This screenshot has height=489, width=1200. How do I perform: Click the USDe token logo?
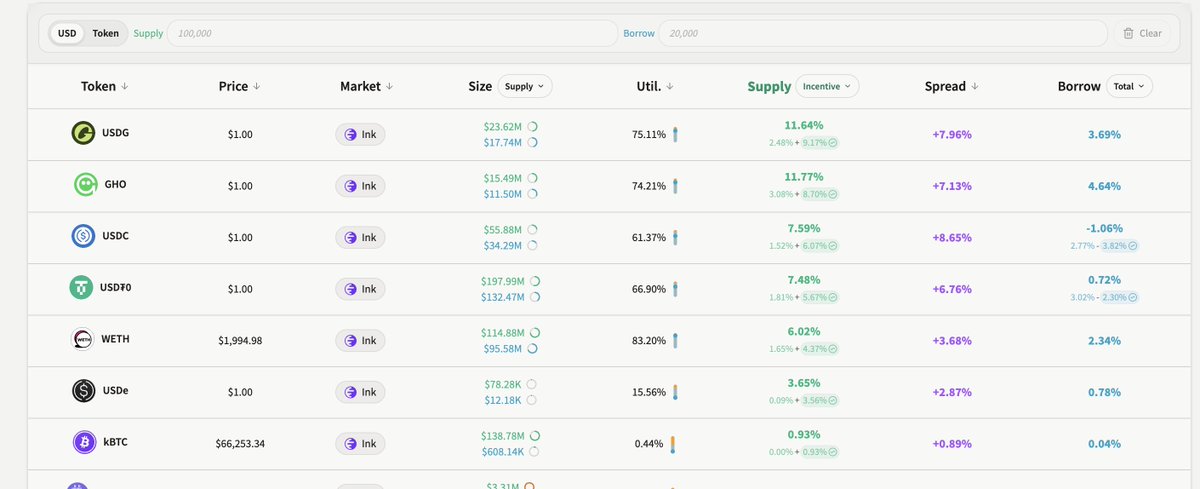[x=83, y=391]
